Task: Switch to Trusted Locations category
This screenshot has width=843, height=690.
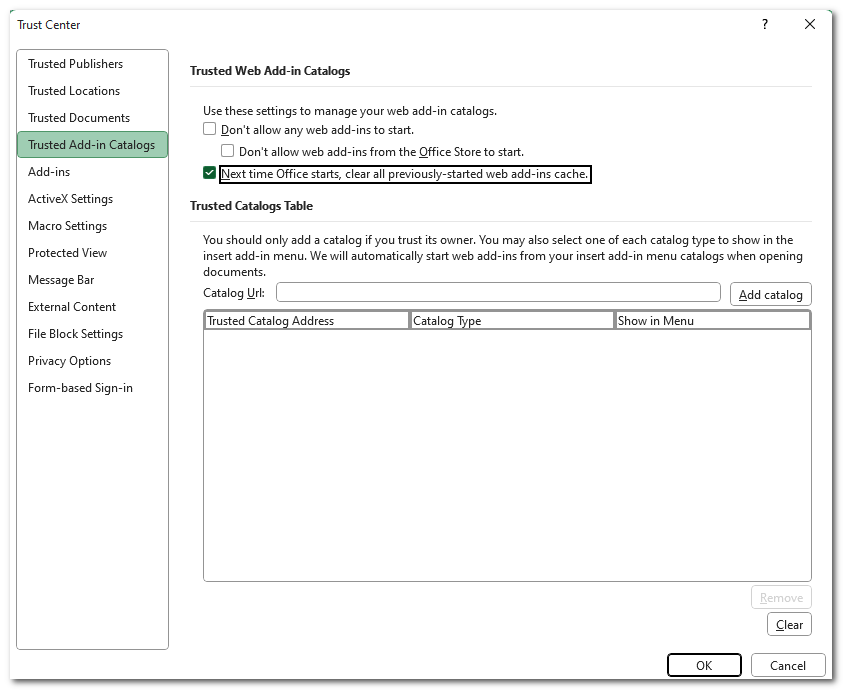Action: tap(74, 91)
